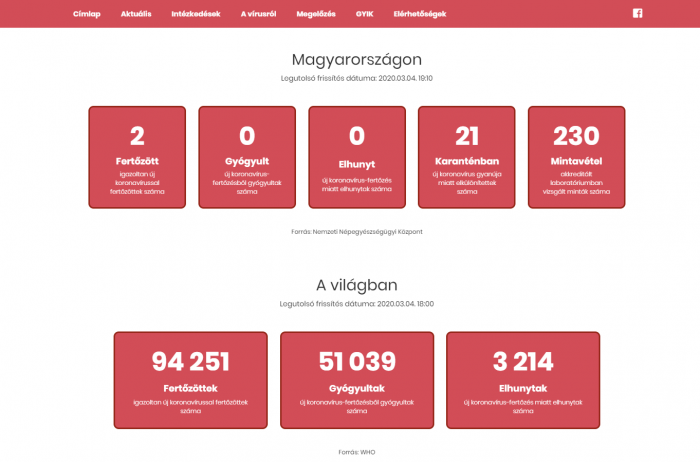
Task: Open the Karanténban card showing 21
Action: [x=467, y=157]
